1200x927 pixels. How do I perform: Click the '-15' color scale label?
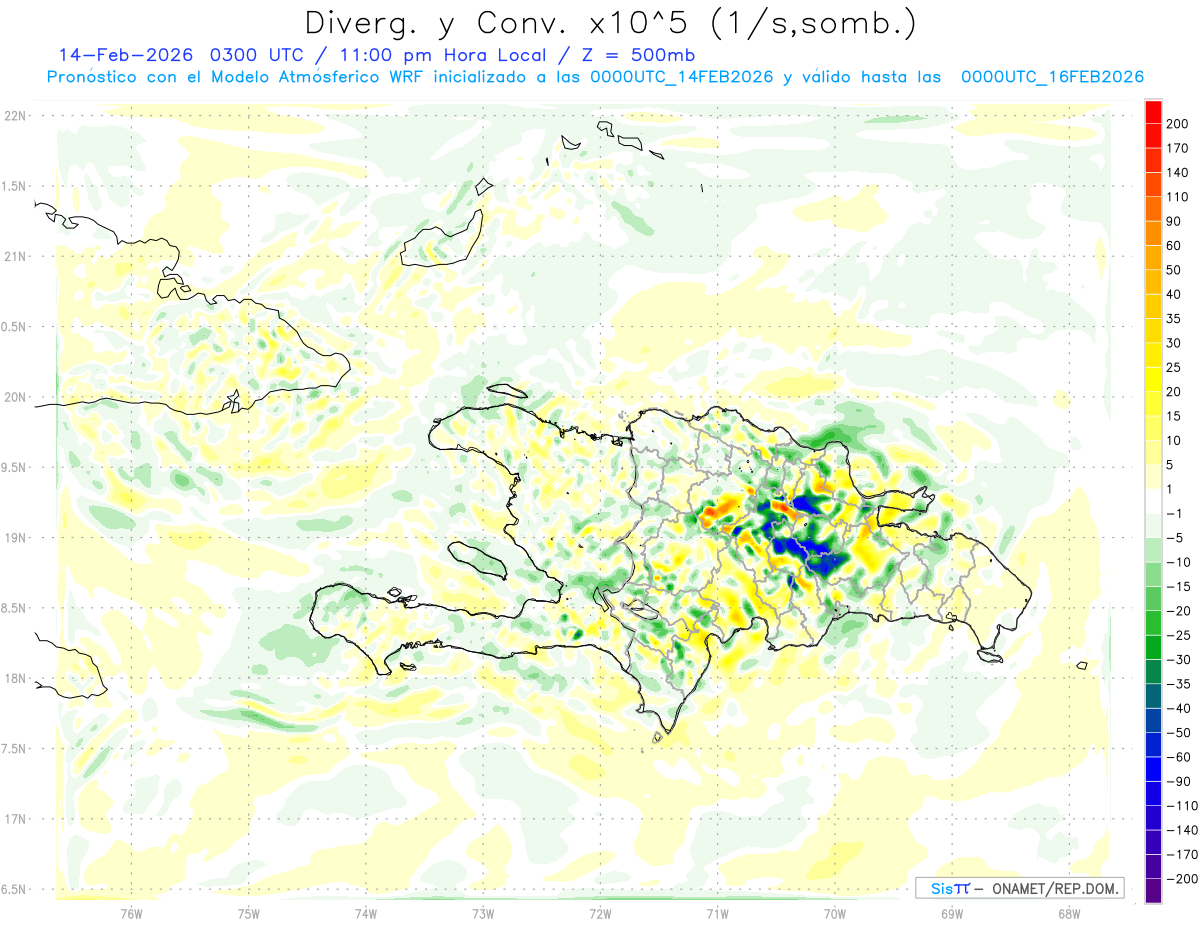pos(1178,586)
